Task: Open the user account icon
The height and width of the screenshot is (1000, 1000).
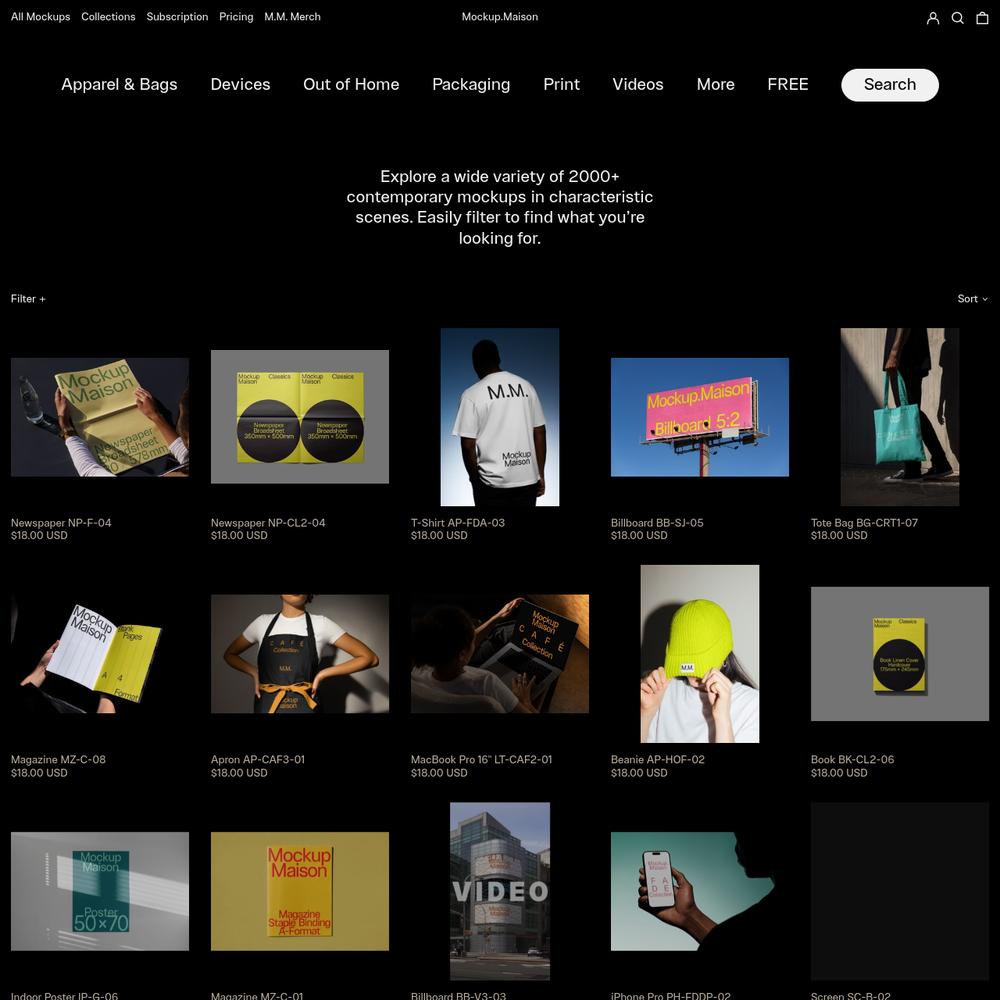Action: point(932,18)
